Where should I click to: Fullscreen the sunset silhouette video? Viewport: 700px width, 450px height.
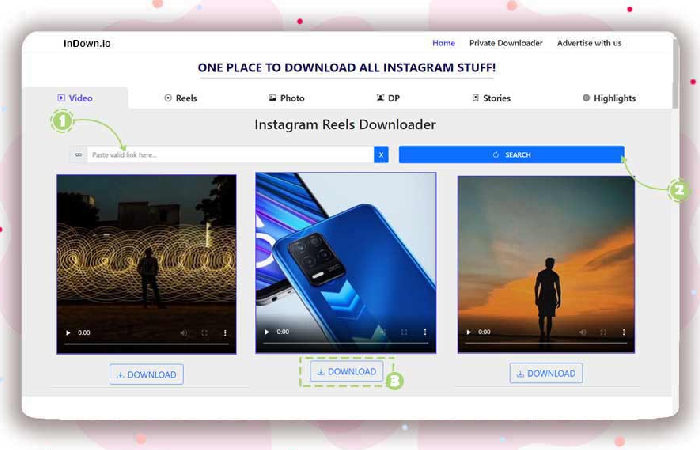click(x=603, y=332)
